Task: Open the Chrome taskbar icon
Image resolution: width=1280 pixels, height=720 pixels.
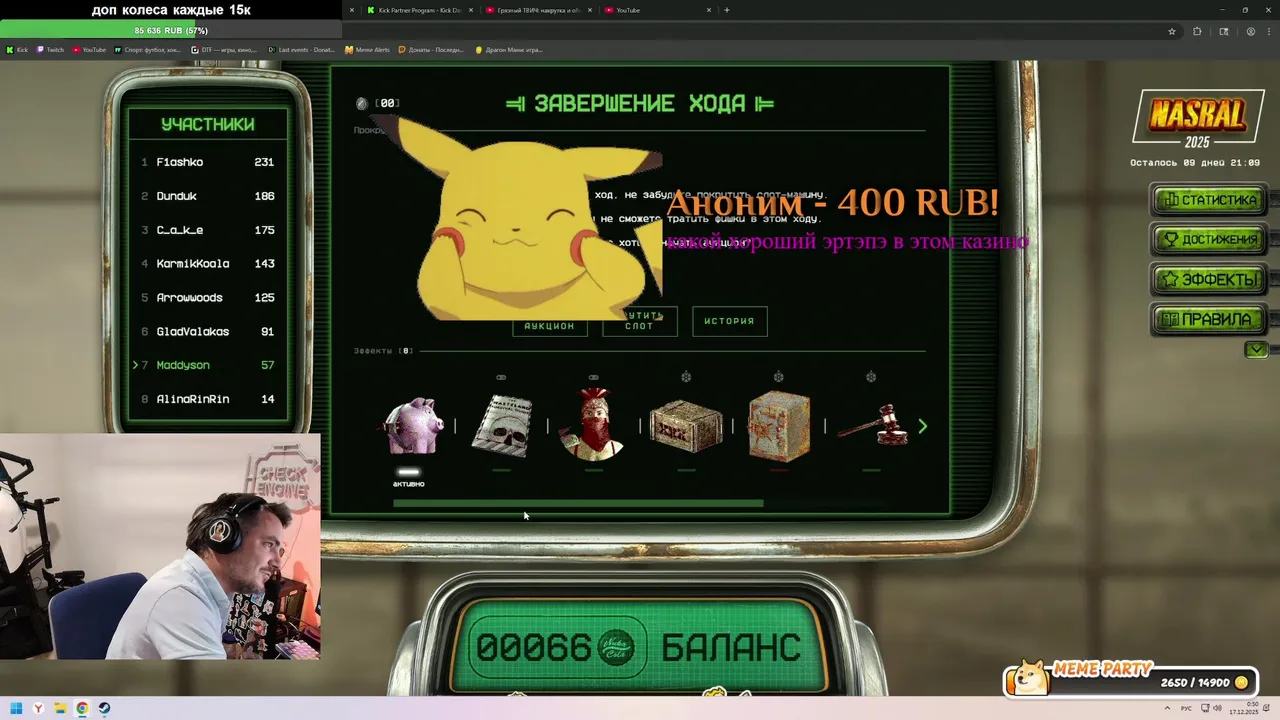Action: click(x=82, y=709)
